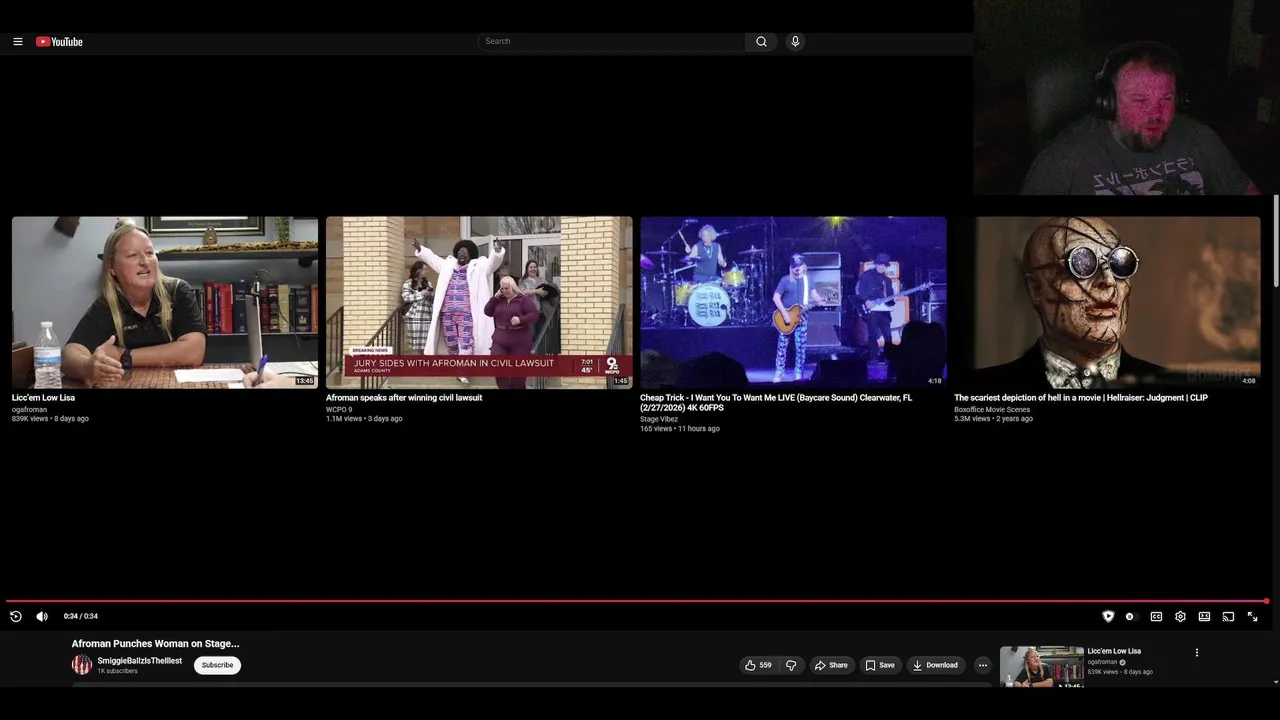Open 'Afroman speaks after winning civil lawsuit' title
The image size is (1280, 720).
404,398
